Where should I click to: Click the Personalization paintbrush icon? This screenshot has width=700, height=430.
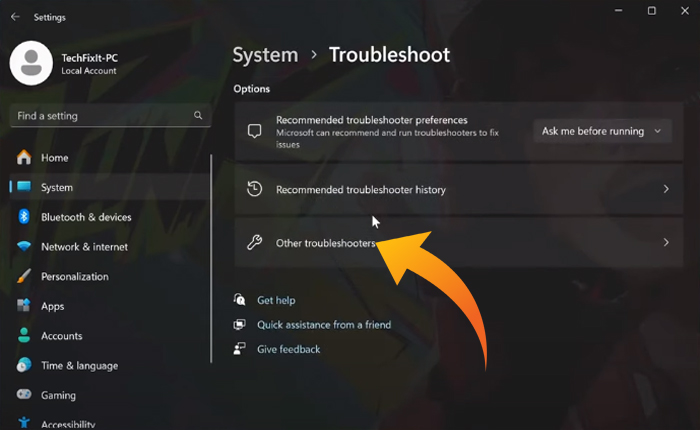(23, 277)
